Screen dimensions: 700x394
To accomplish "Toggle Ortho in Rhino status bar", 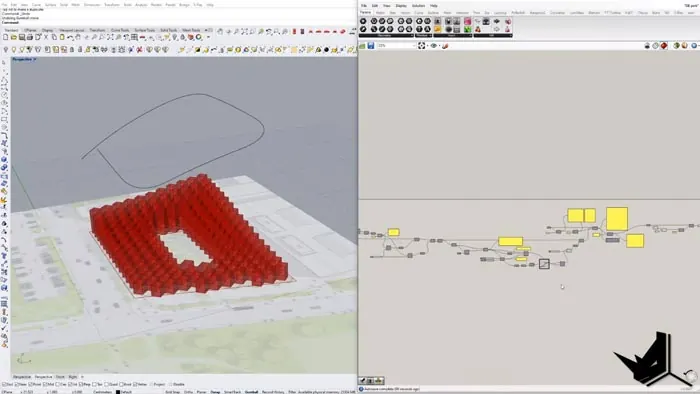I will tap(188, 392).
